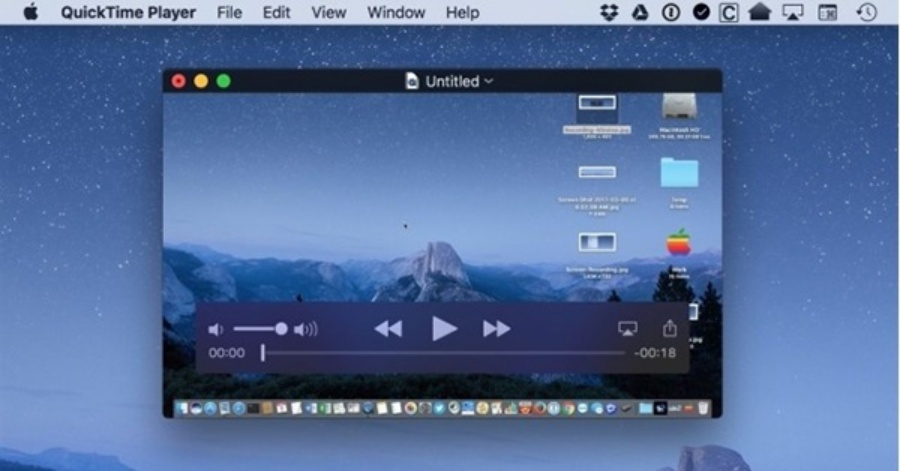Set volume to maximum via loud speaker icon
Image resolution: width=900 pixels, height=471 pixels.
point(305,329)
